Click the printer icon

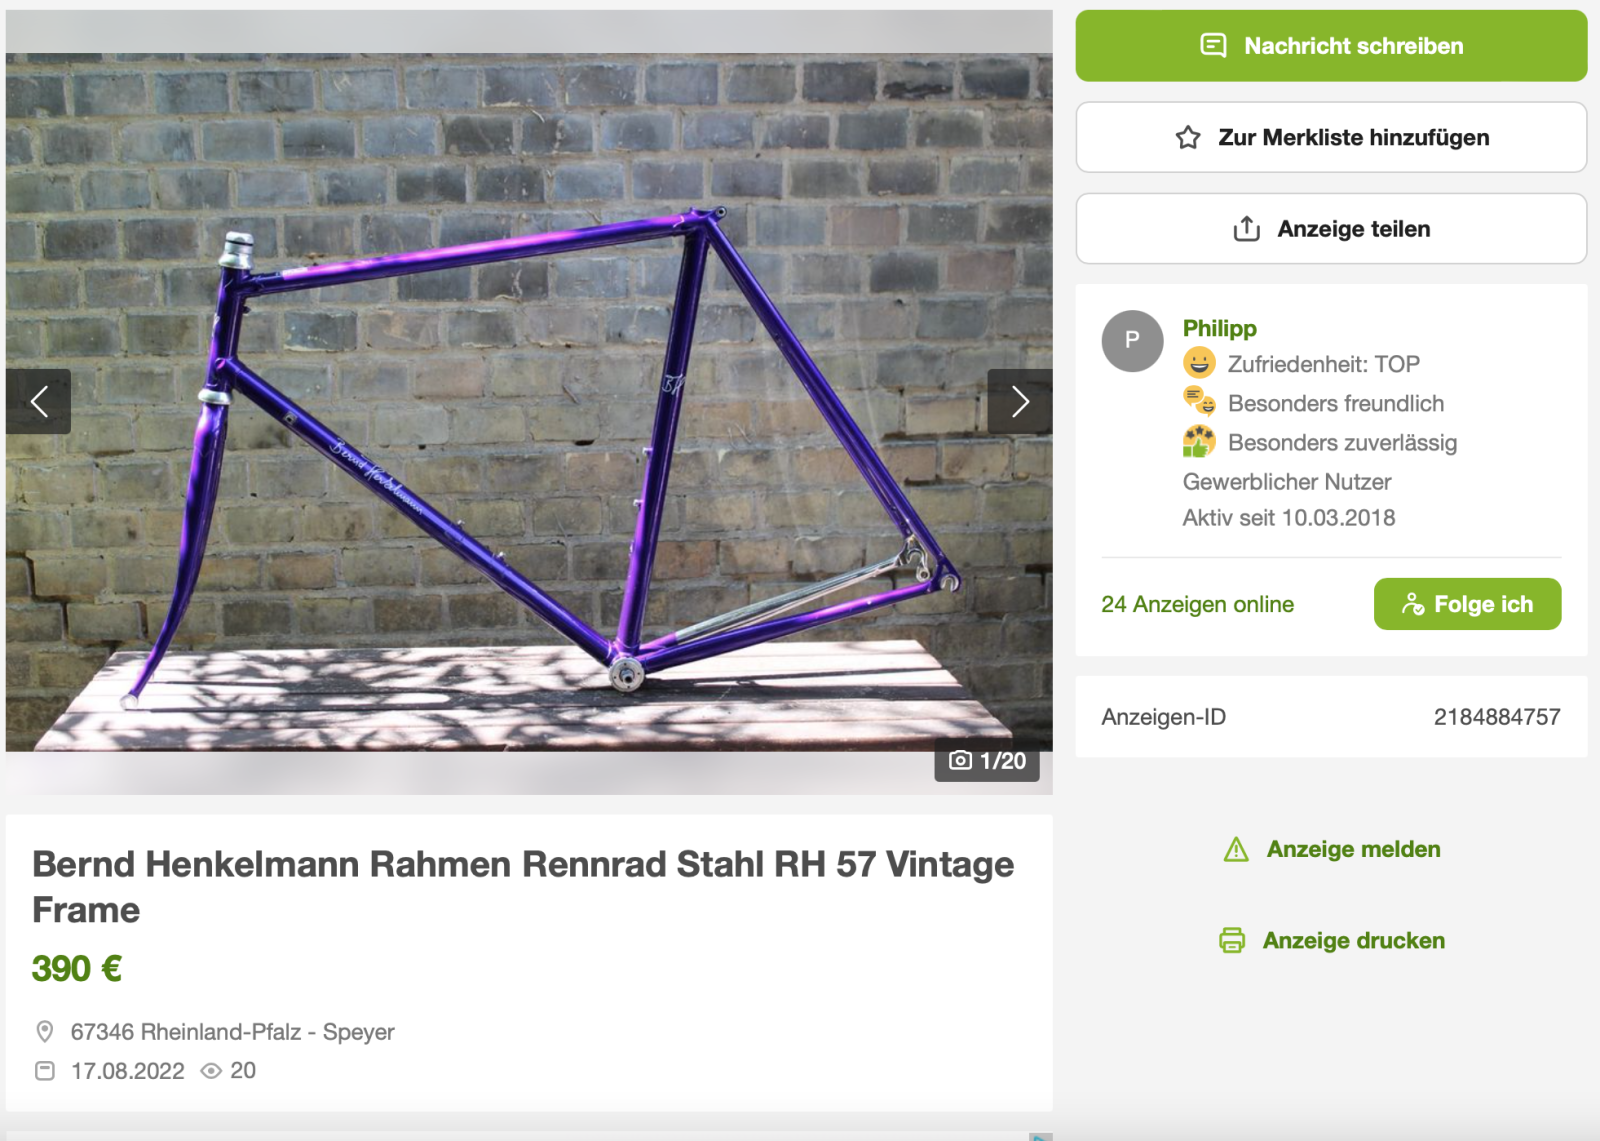point(1232,941)
